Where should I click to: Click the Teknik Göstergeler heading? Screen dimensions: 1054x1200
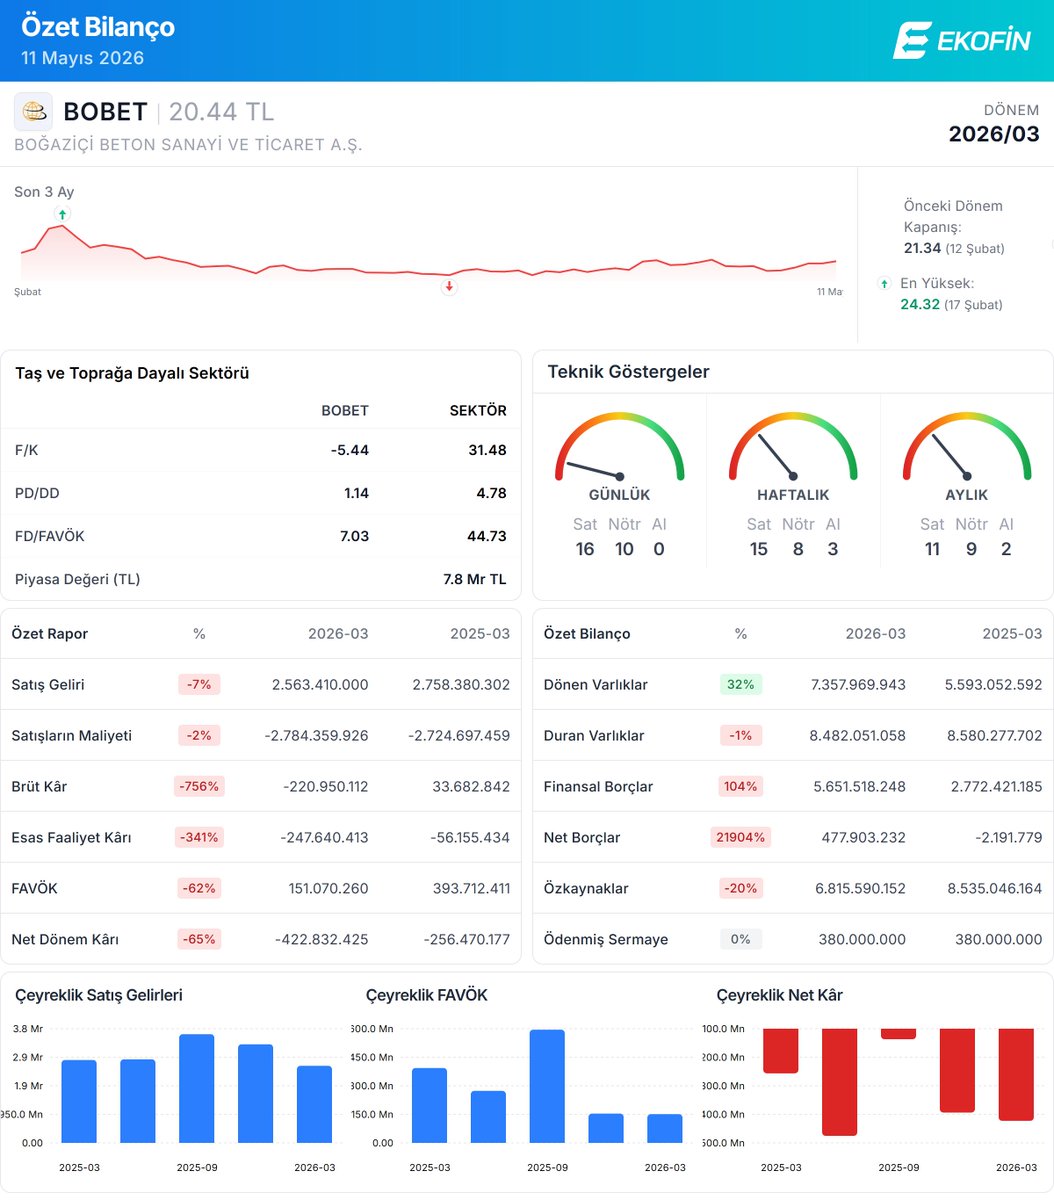click(628, 372)
